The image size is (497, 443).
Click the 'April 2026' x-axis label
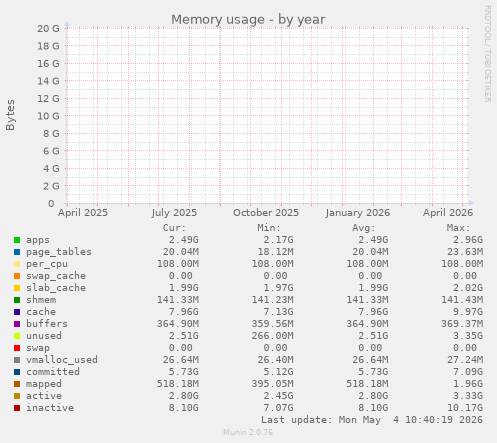point(448,213)
